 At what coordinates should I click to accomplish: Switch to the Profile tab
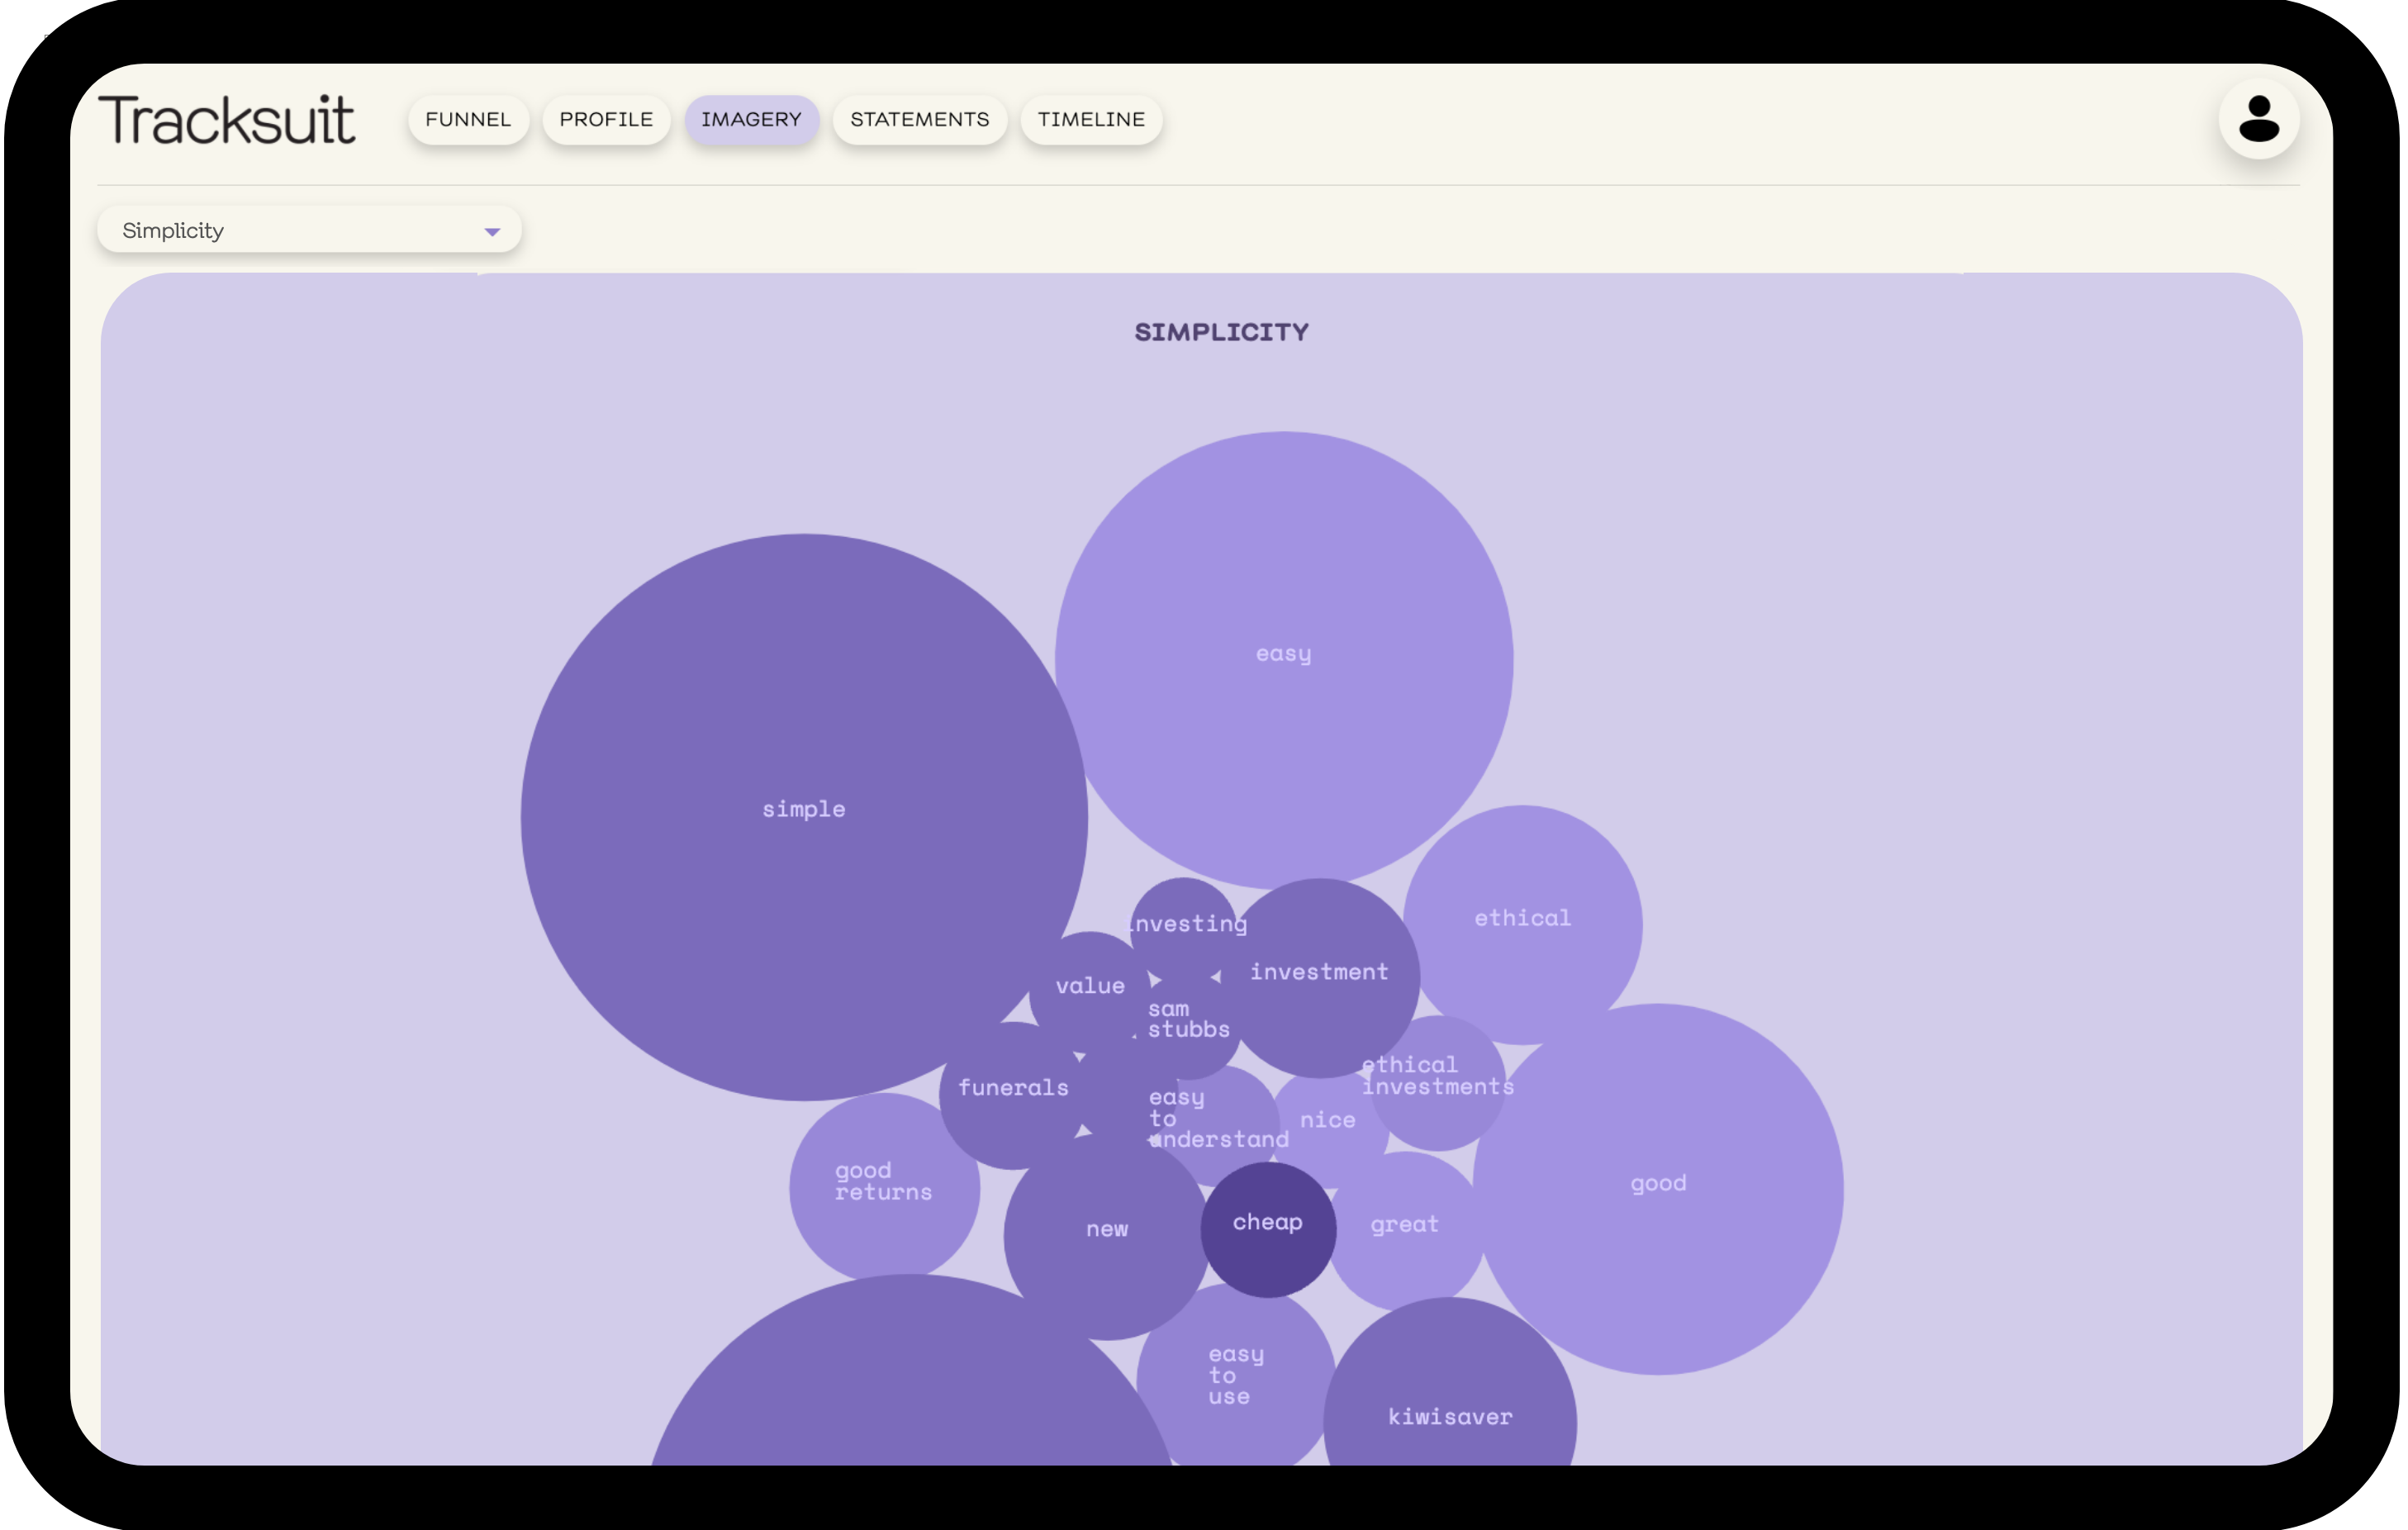tap(605, 120)
